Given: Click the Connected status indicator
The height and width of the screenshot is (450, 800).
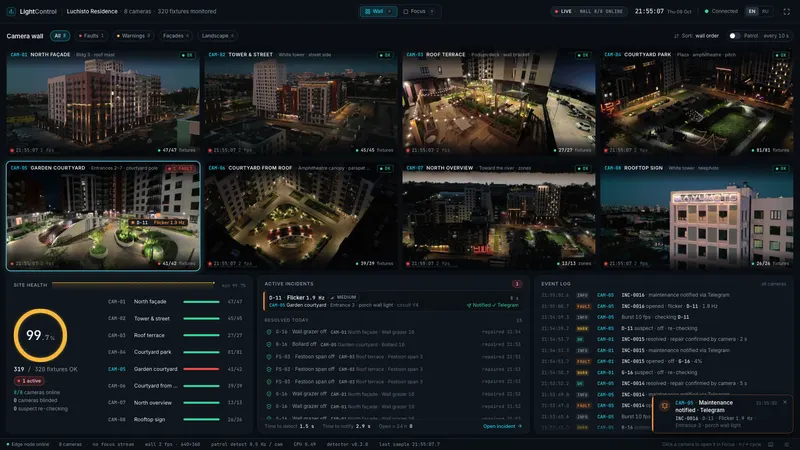Looking at the screenshot, I should [721, 11].
